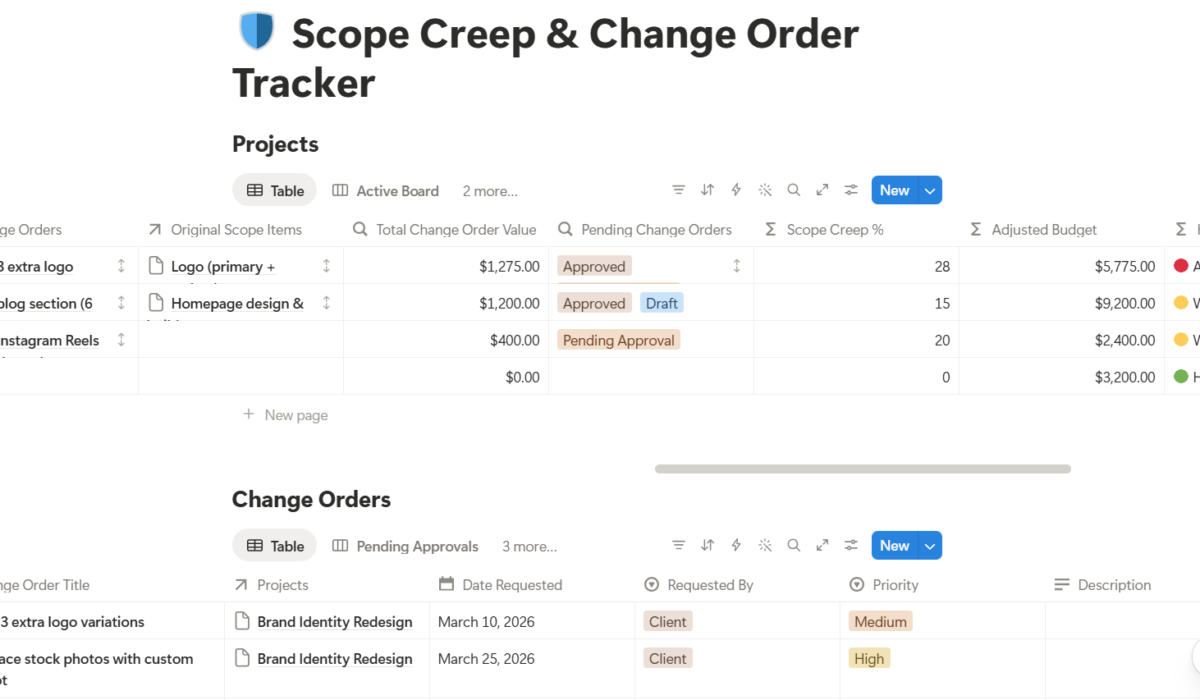Viewport: 1200px width, 700px height.
Task: Click the sort icon above the Projects table
Action: point(708,190)
